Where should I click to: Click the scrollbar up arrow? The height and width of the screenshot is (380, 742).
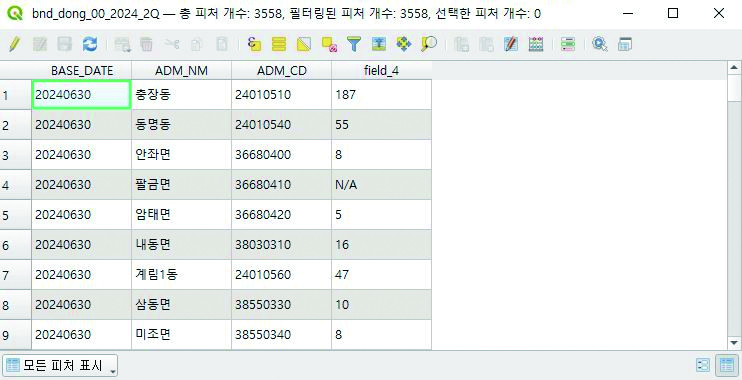pos(734,68)
